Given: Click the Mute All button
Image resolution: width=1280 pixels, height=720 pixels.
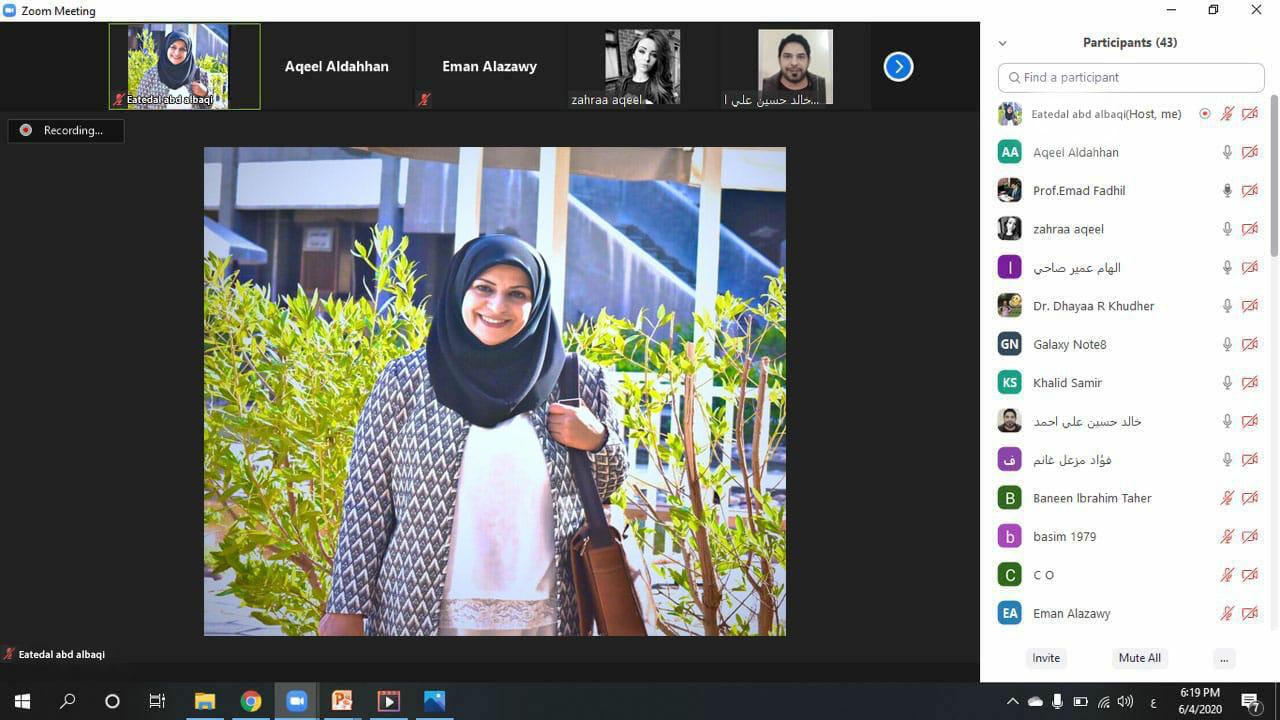Looking at the screenshot, I should (1139, 658).
